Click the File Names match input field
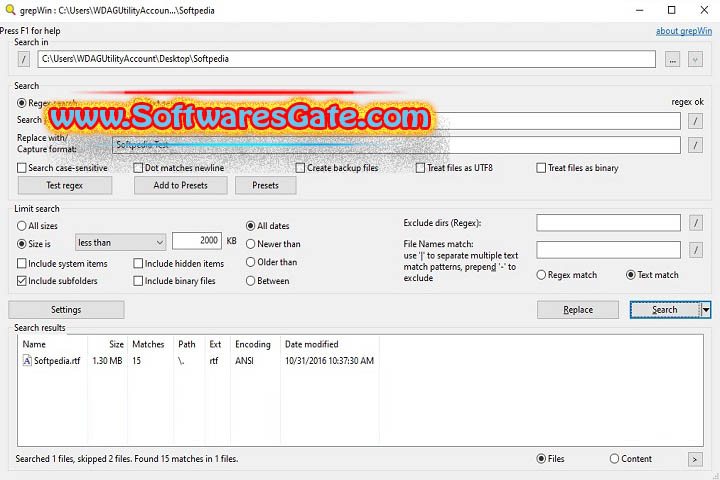The width and height of the screenshot is (720, 480). 608,250
